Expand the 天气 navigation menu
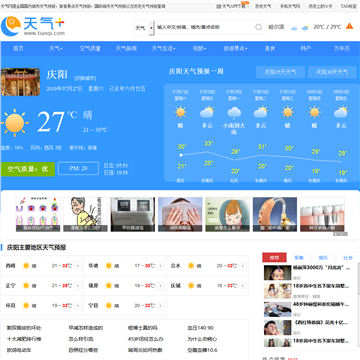Screen dimensions: 360x360 tap(56, 49)
